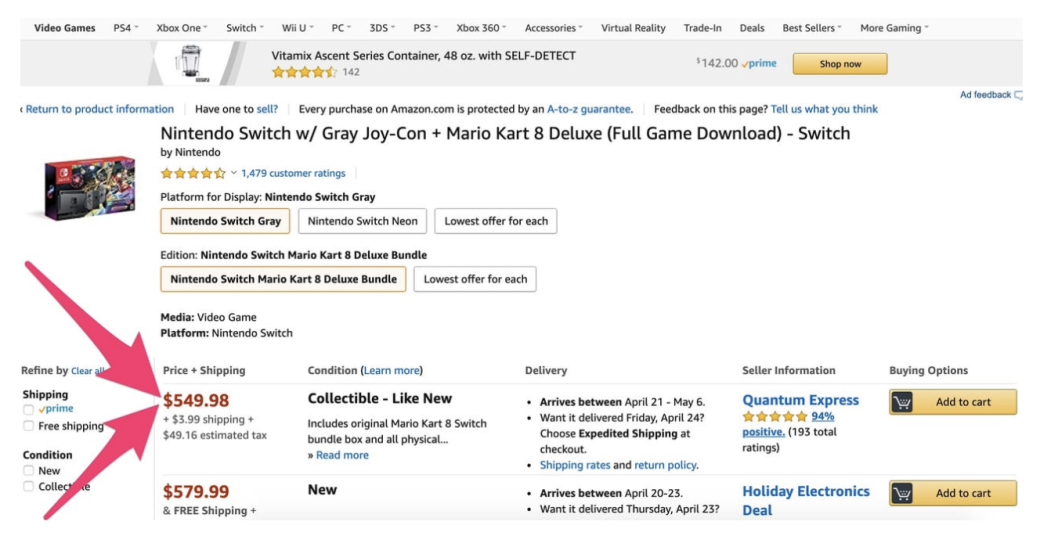
Task: Click the product star rating icons
Action: click(193, 174)
